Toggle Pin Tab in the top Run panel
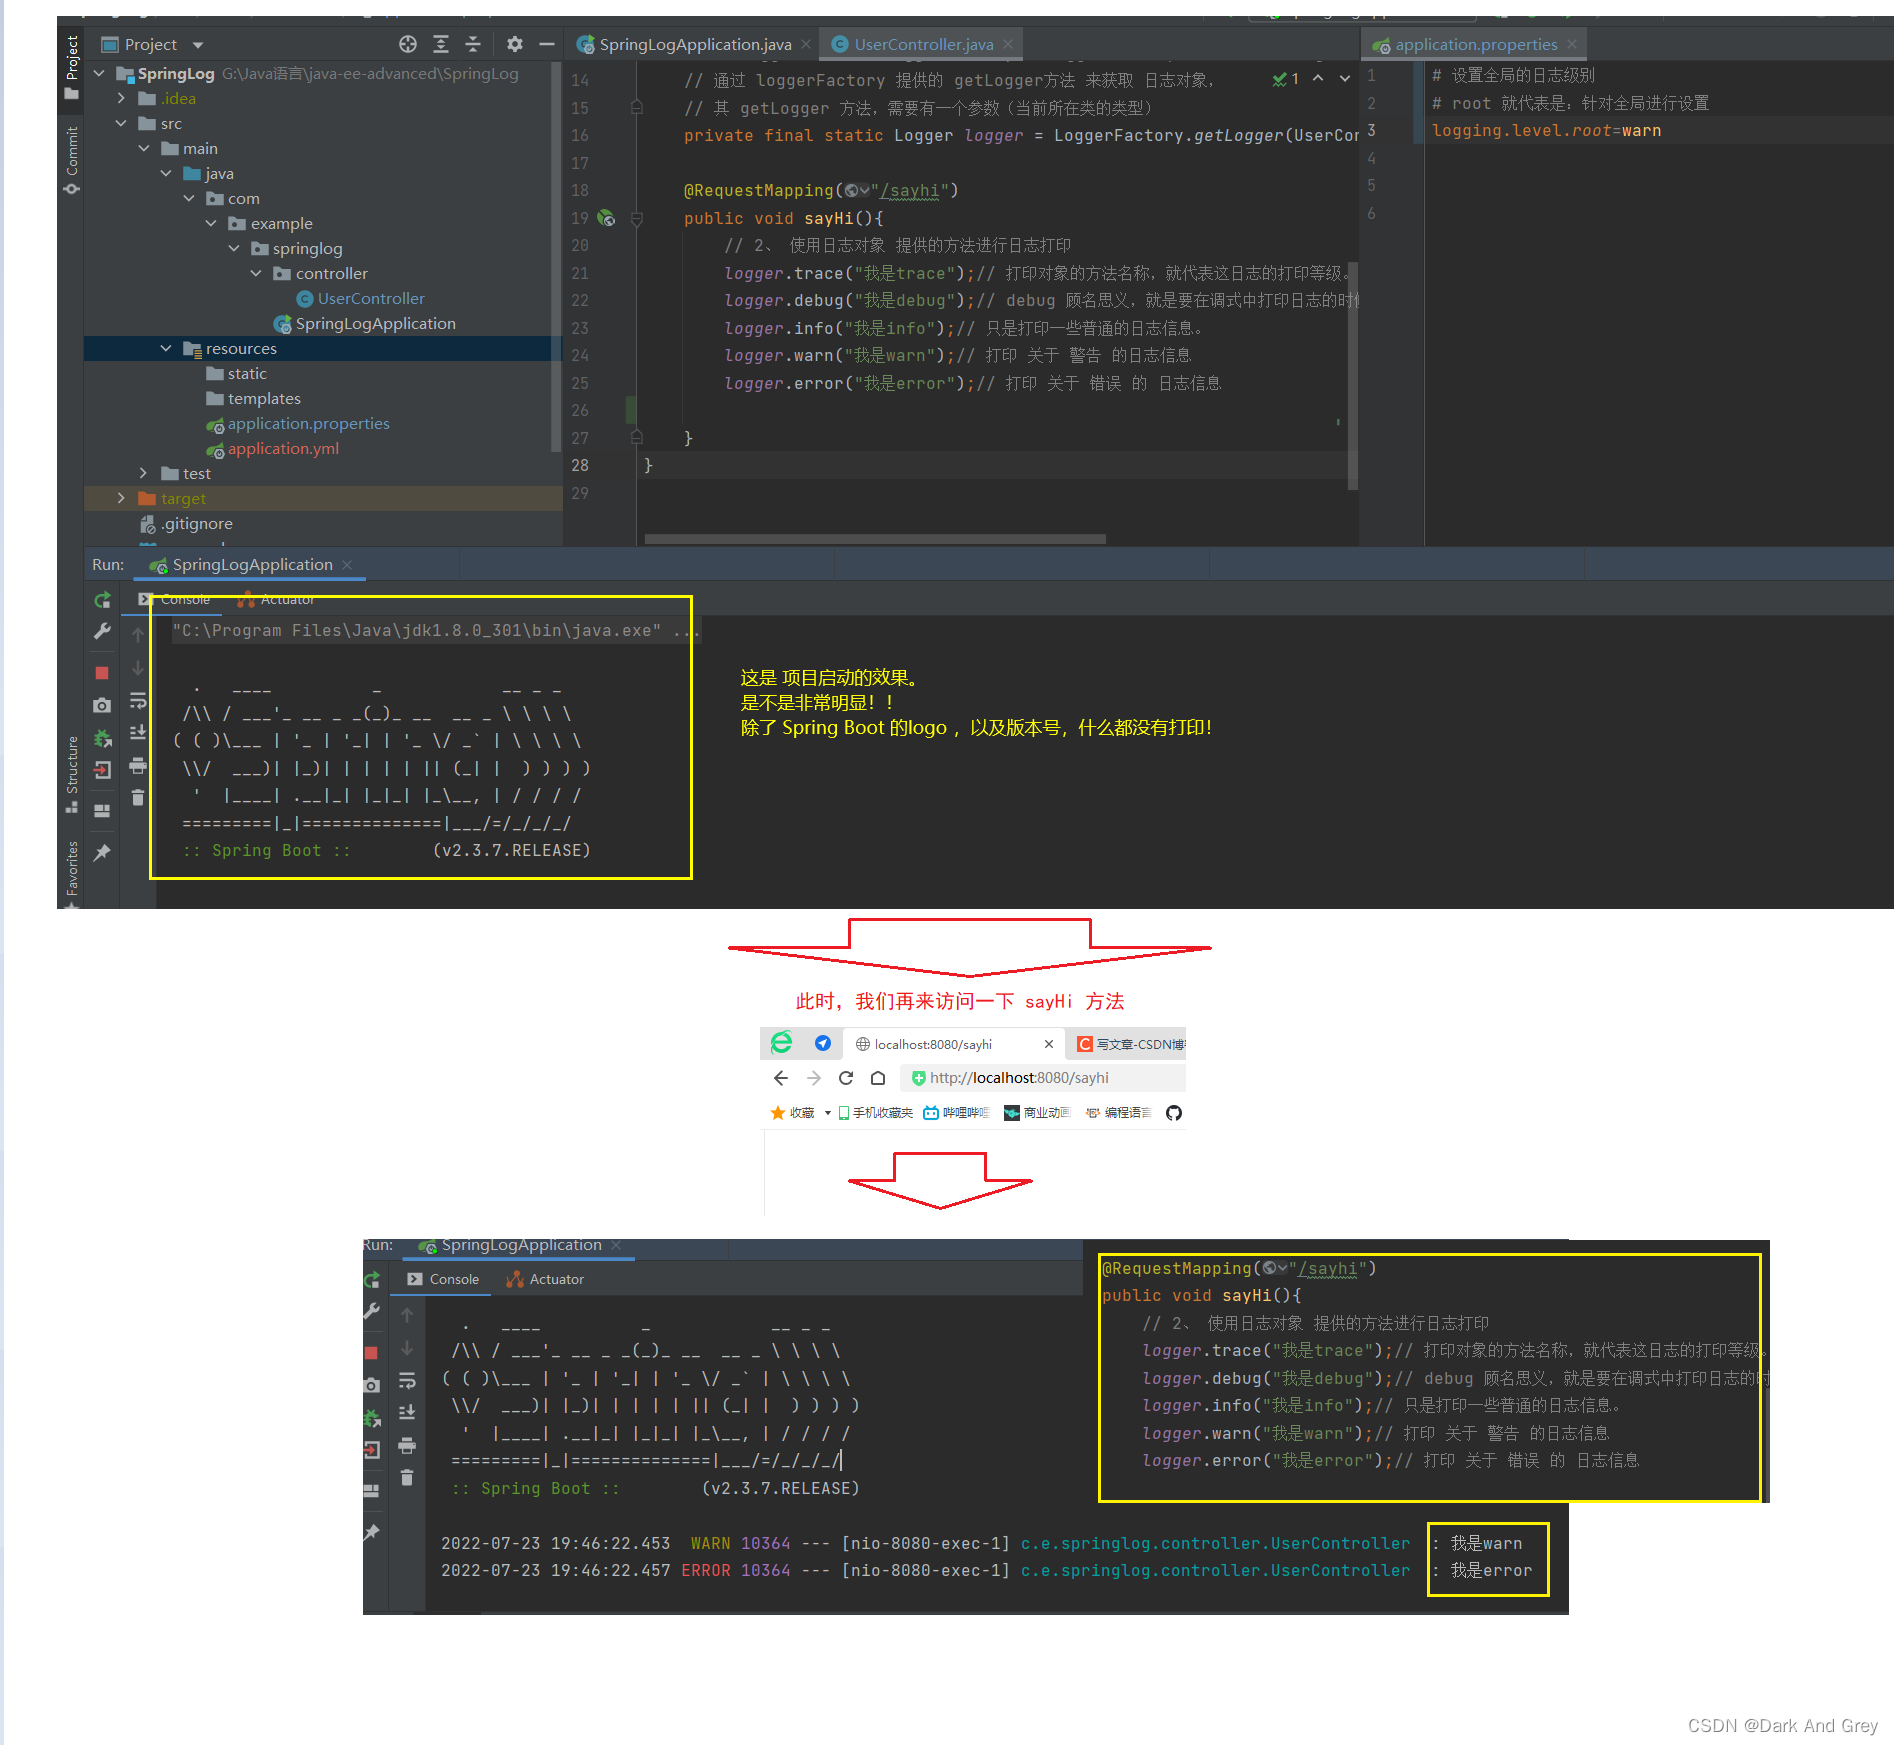The width and height of the screenshot is (1894, 1745). 102,852
